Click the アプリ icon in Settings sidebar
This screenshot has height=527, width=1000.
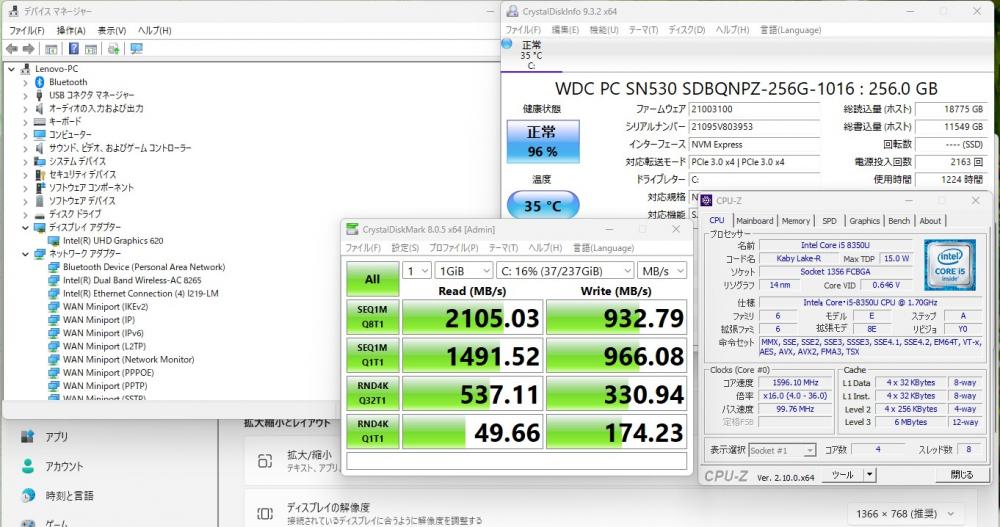click(x=27, y=436)
